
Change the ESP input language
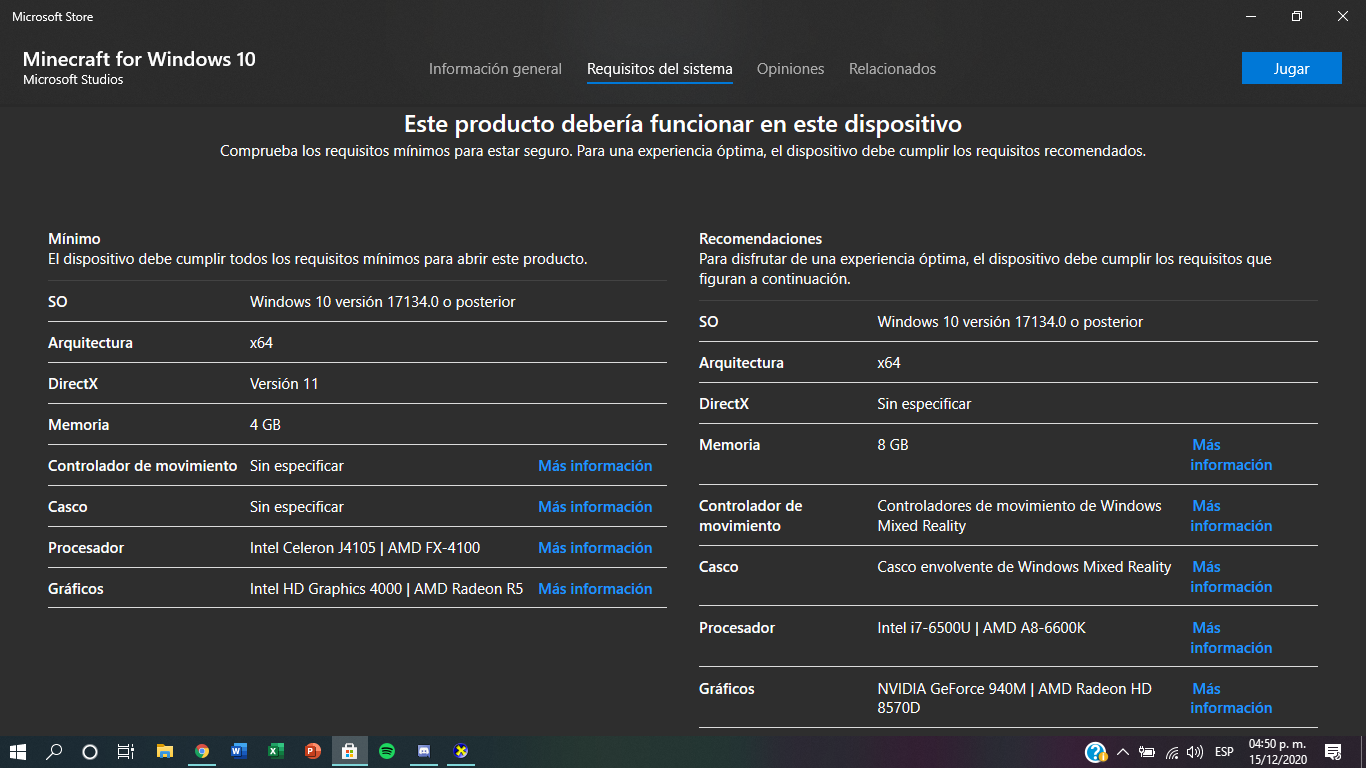point(1224,752)
